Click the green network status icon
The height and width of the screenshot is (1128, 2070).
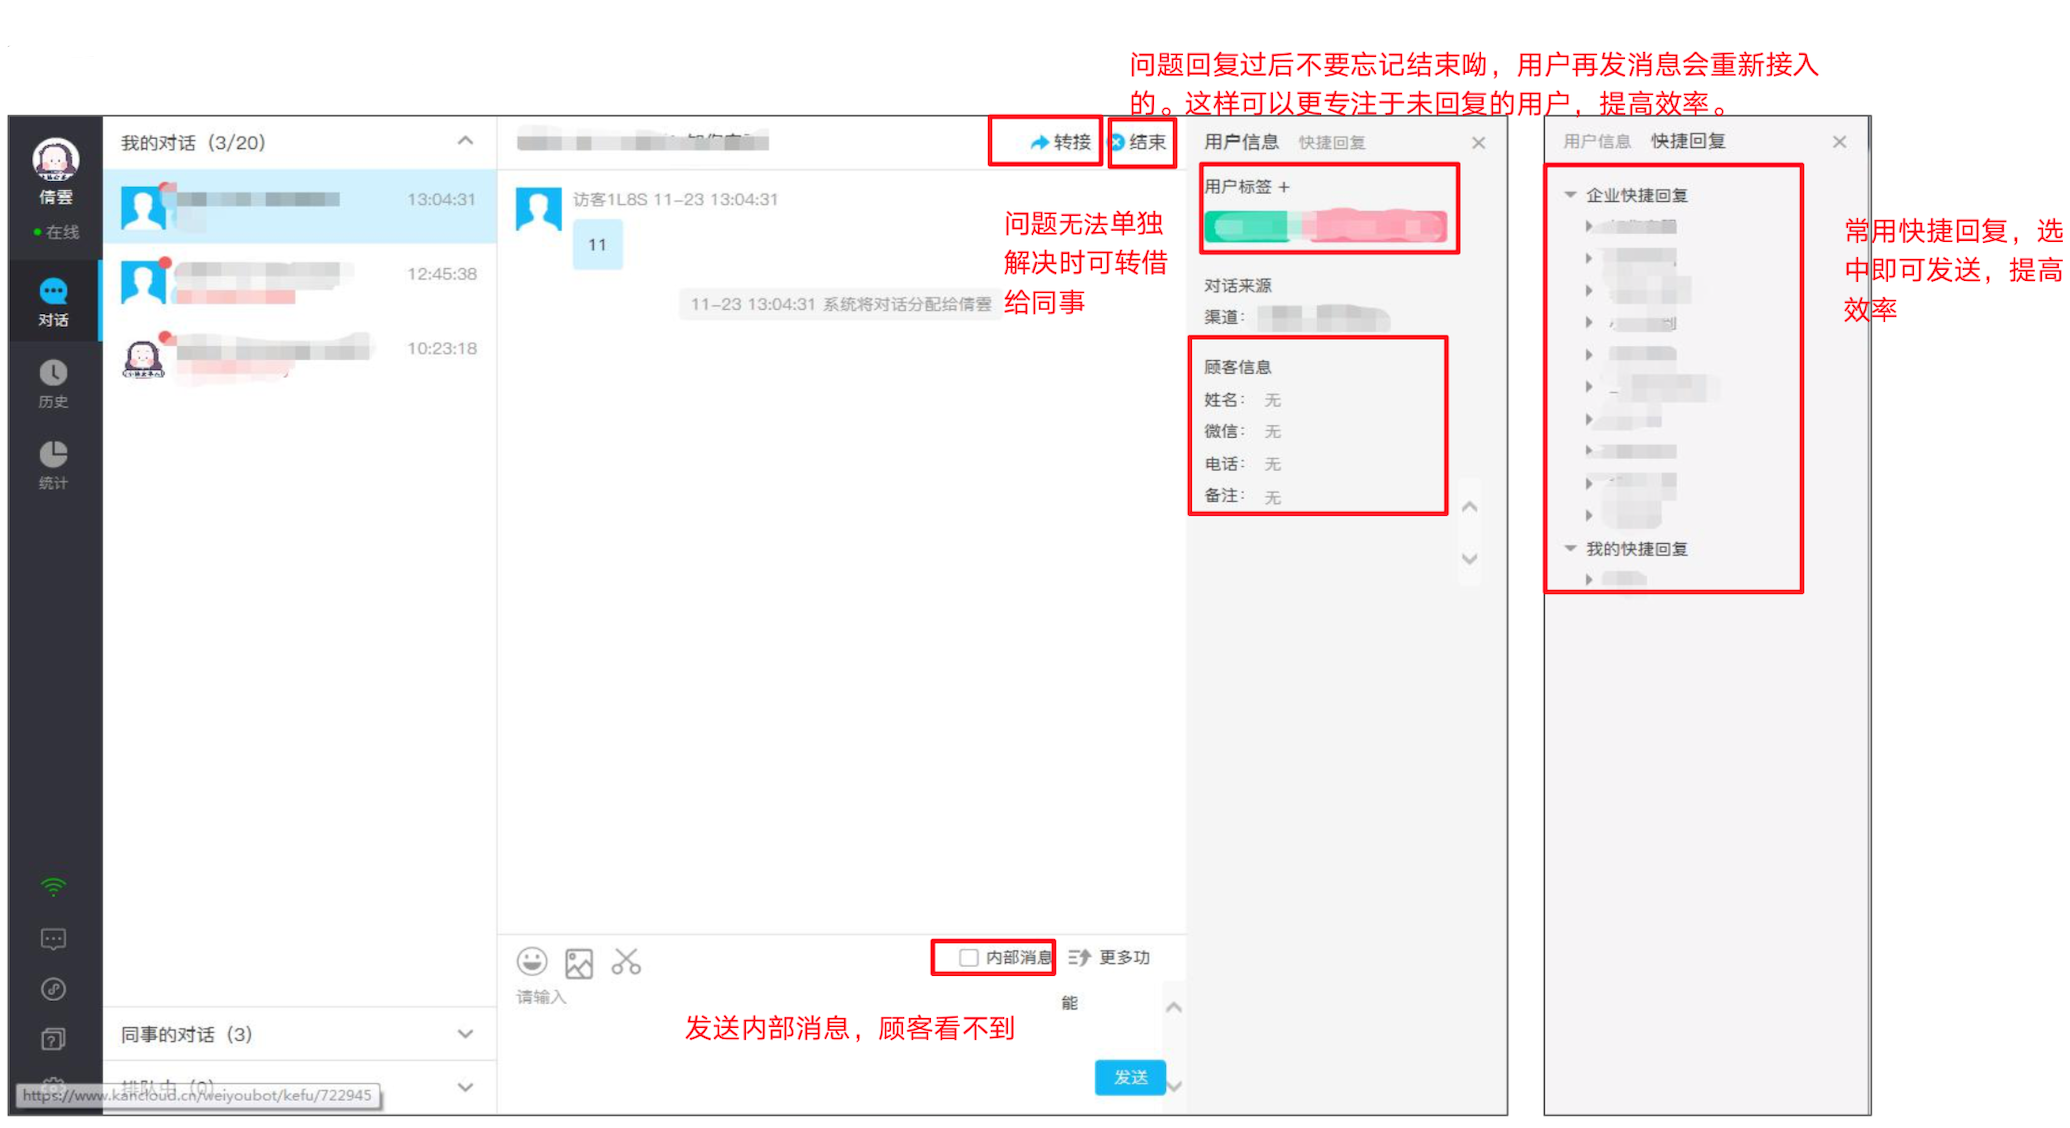[x=54, y=885]
